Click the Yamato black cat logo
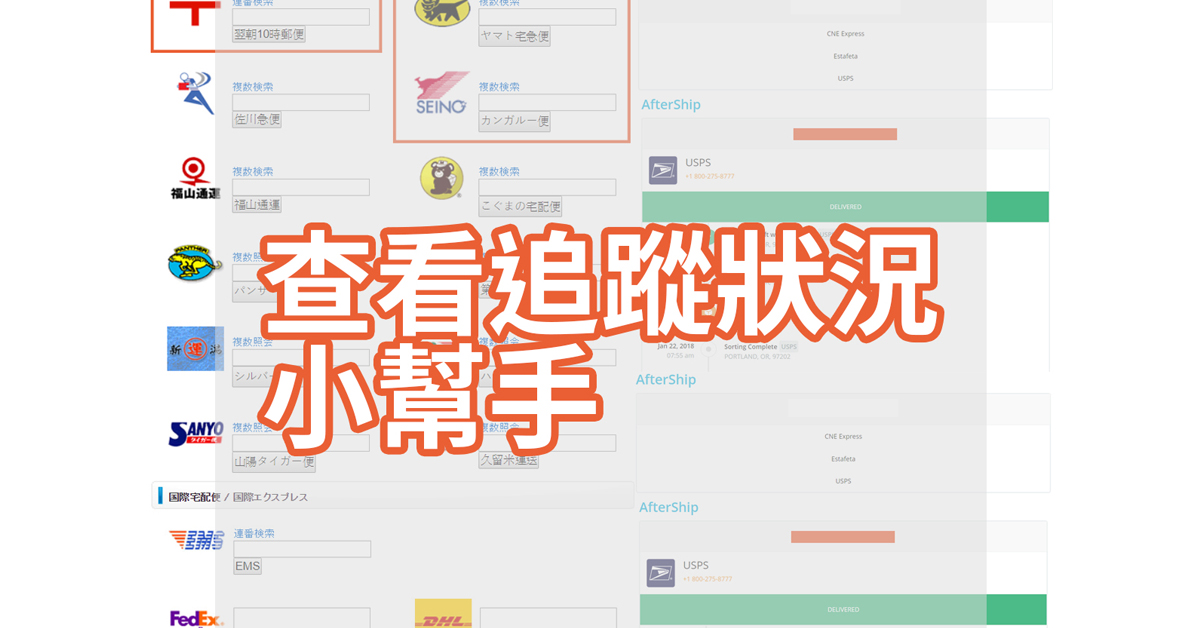The height and width of the screenshot is (628, 1200). point(442,12)
